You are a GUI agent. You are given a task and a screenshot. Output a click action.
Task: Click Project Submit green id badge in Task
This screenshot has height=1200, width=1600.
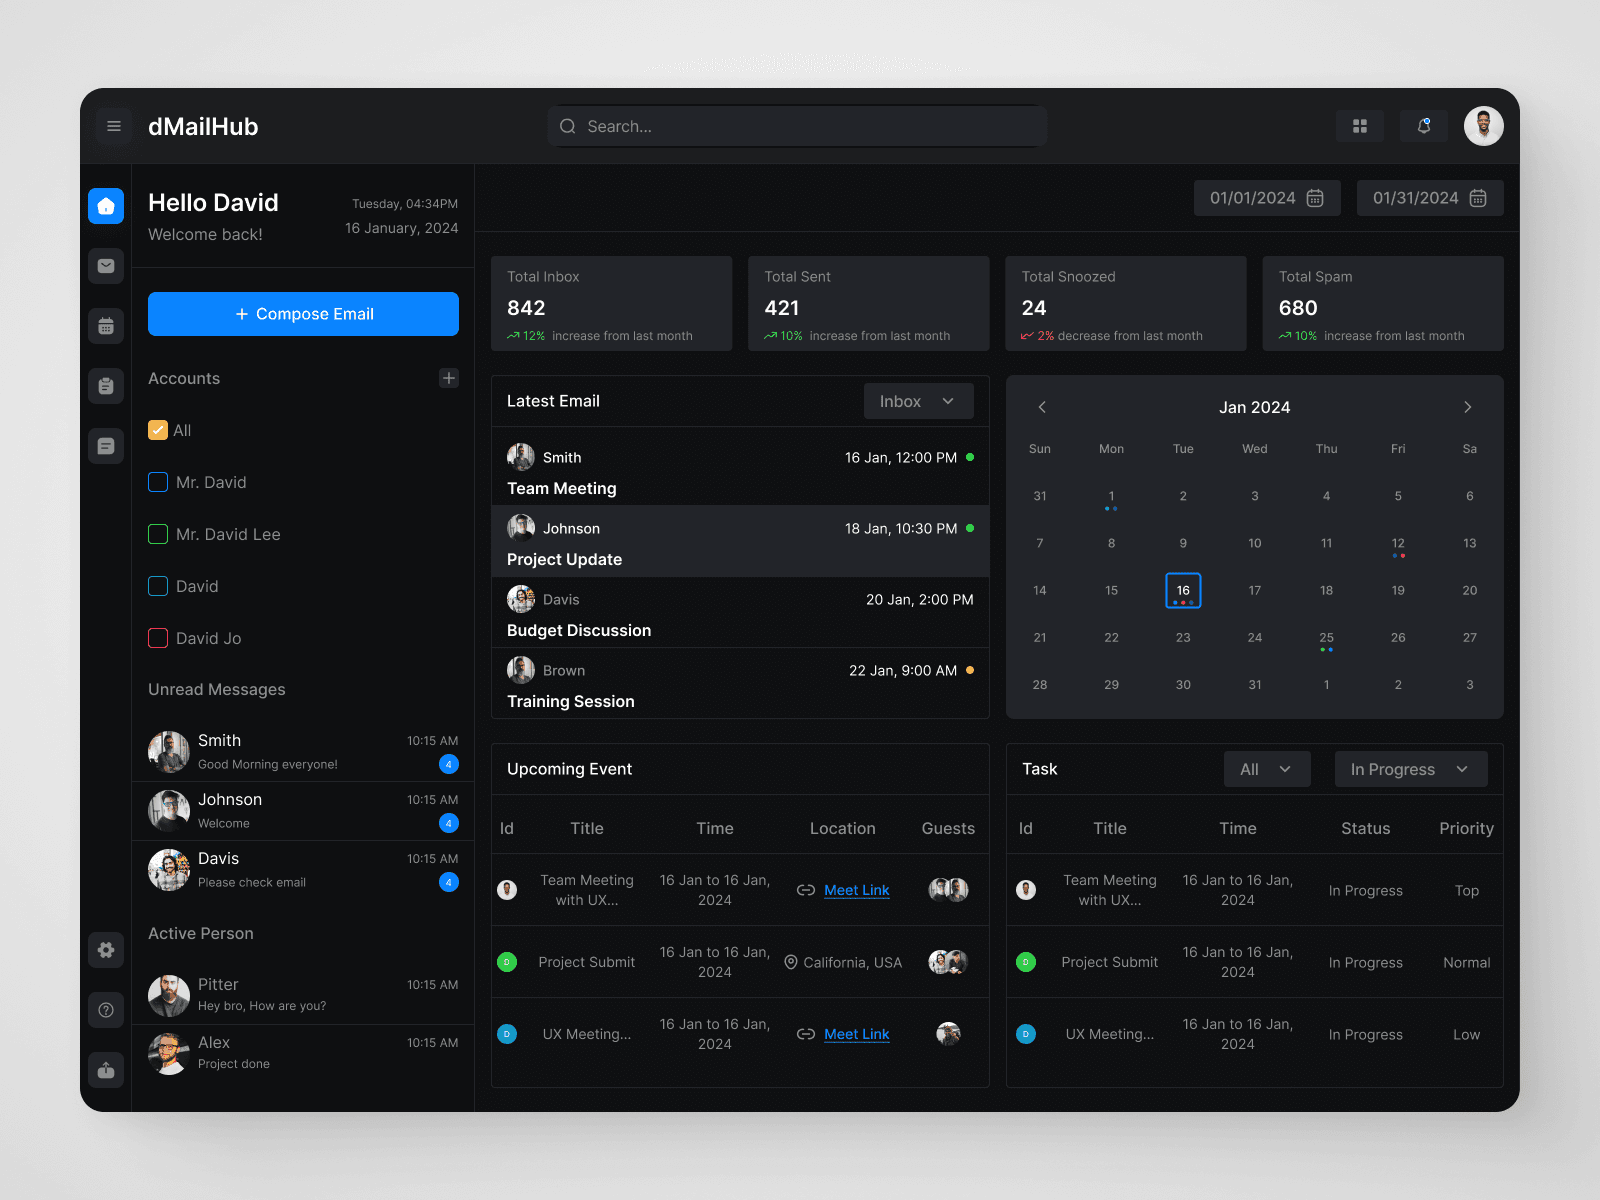point(1026,962)
